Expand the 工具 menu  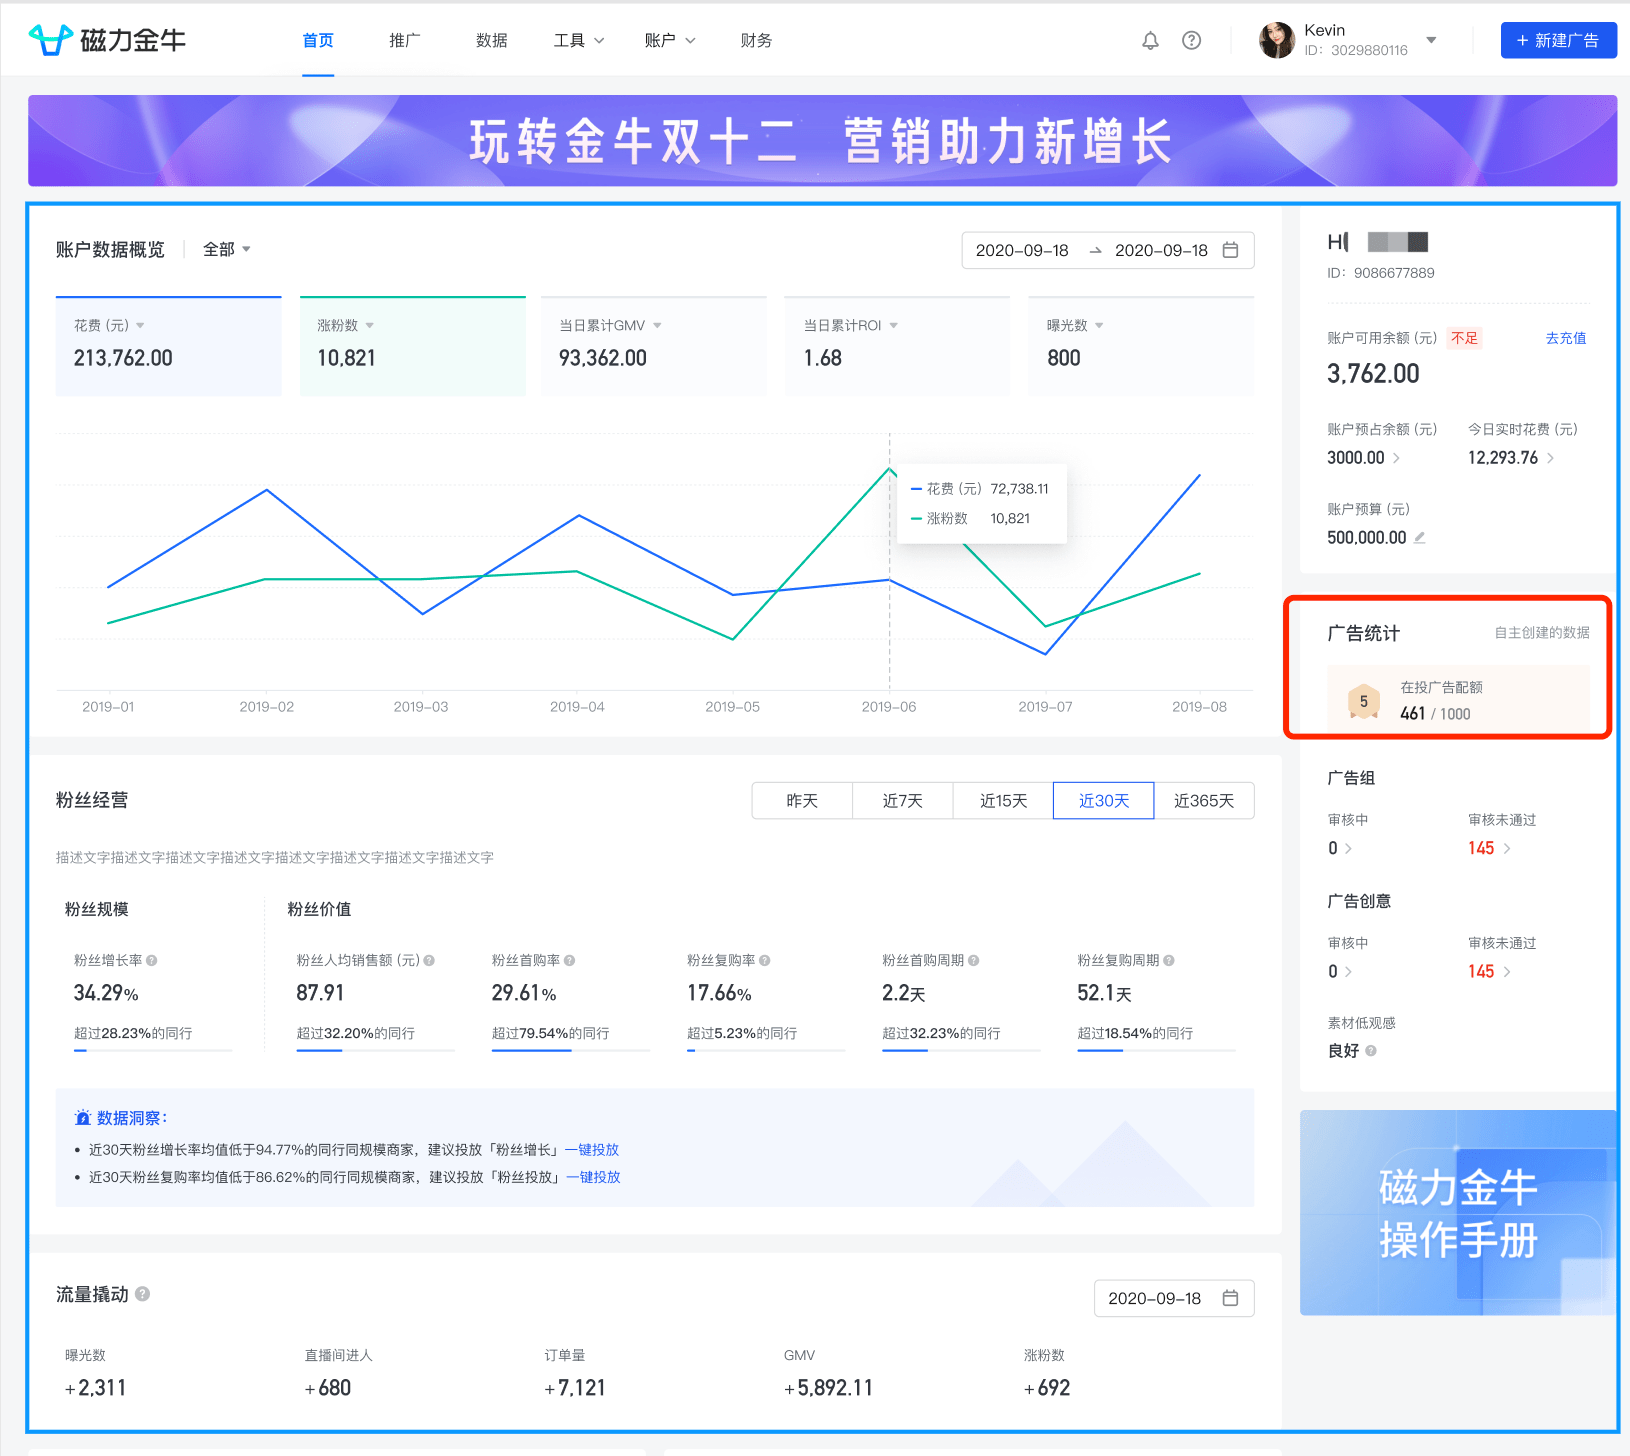(579, 41)
